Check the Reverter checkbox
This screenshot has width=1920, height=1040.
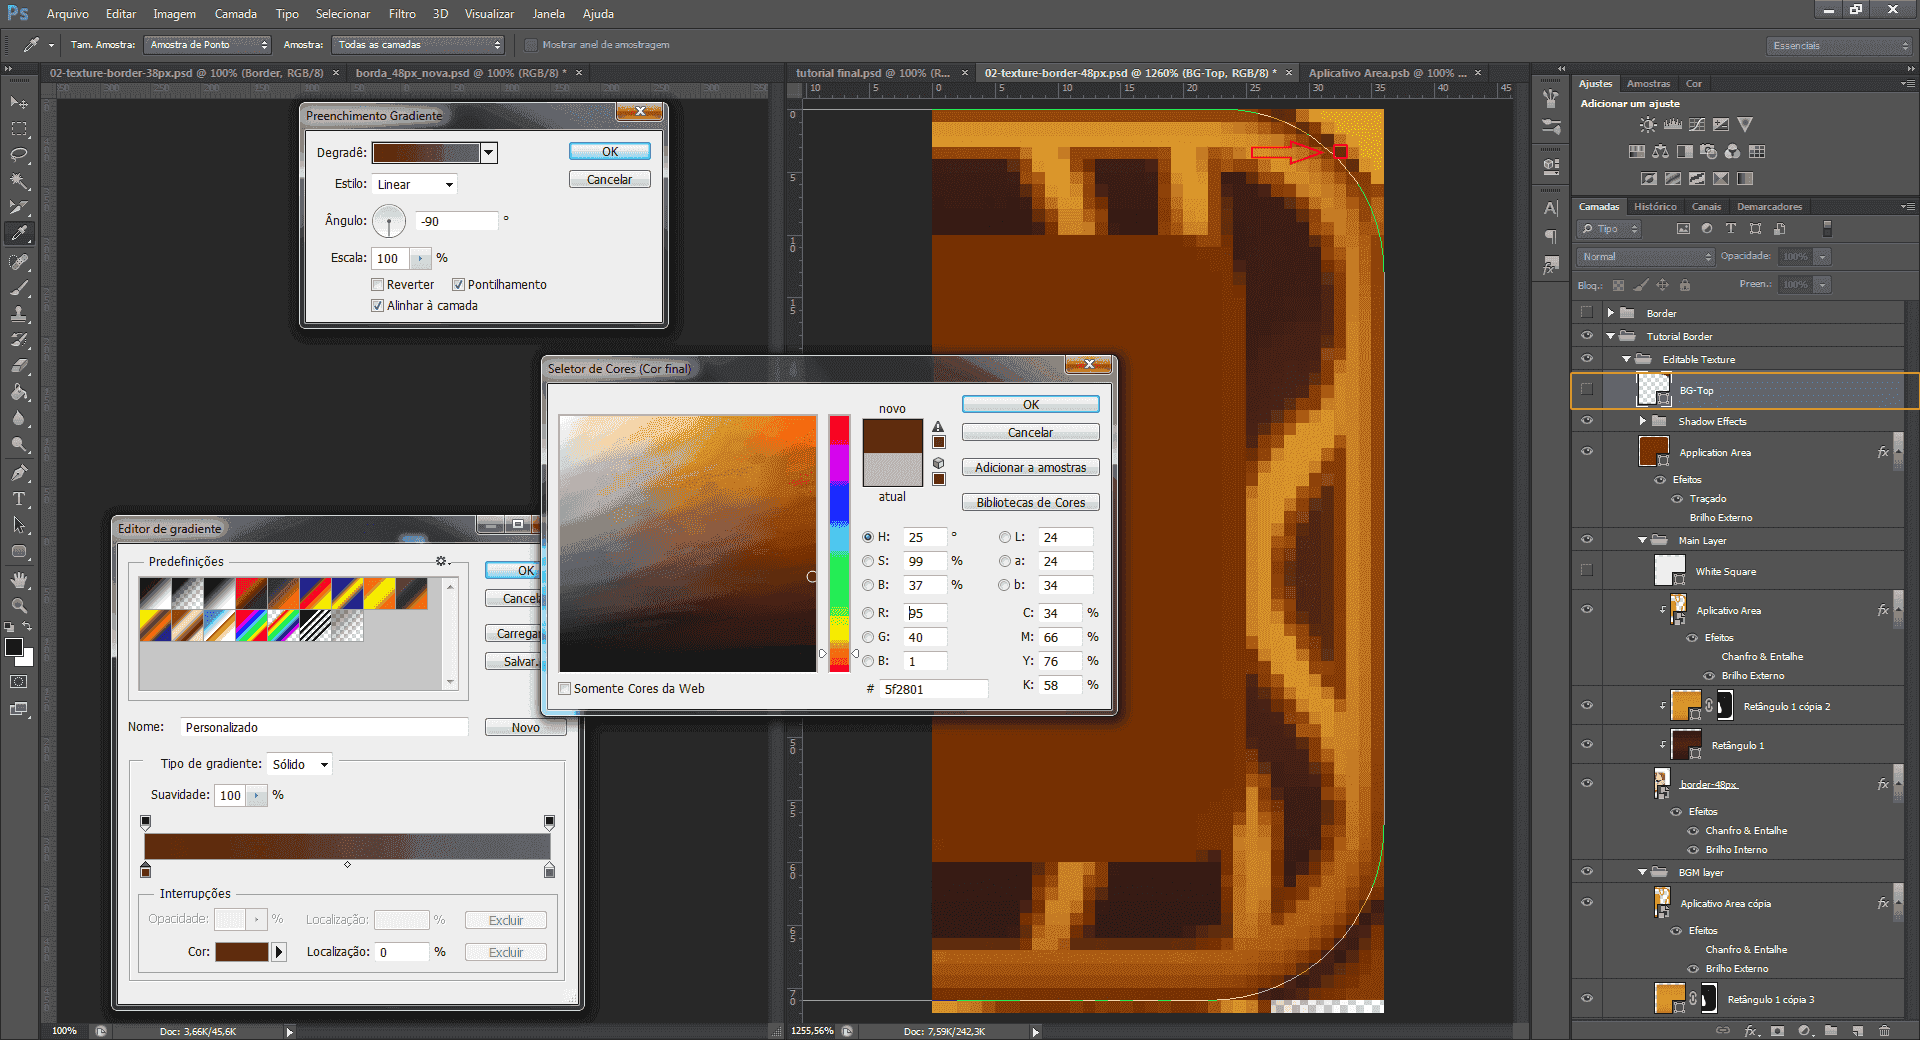point(378,285)
